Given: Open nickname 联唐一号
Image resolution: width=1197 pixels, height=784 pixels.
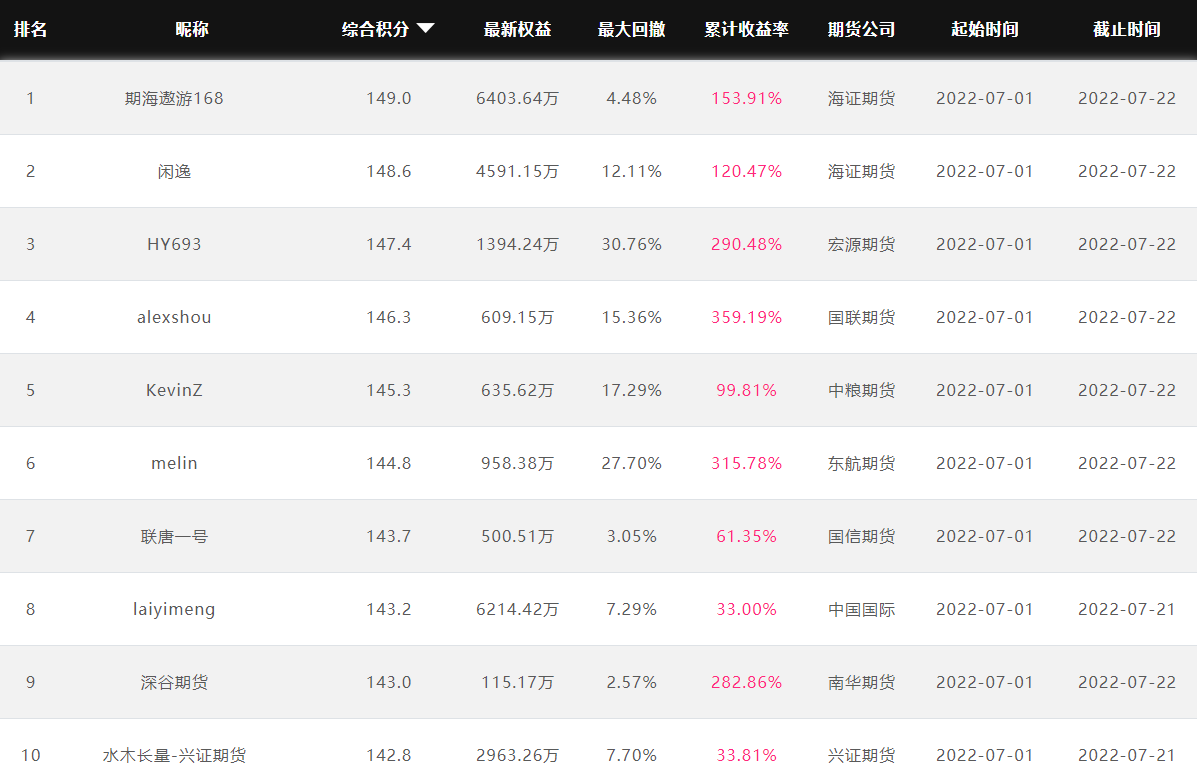Looking at the screenshot, I should pos(174,536).
